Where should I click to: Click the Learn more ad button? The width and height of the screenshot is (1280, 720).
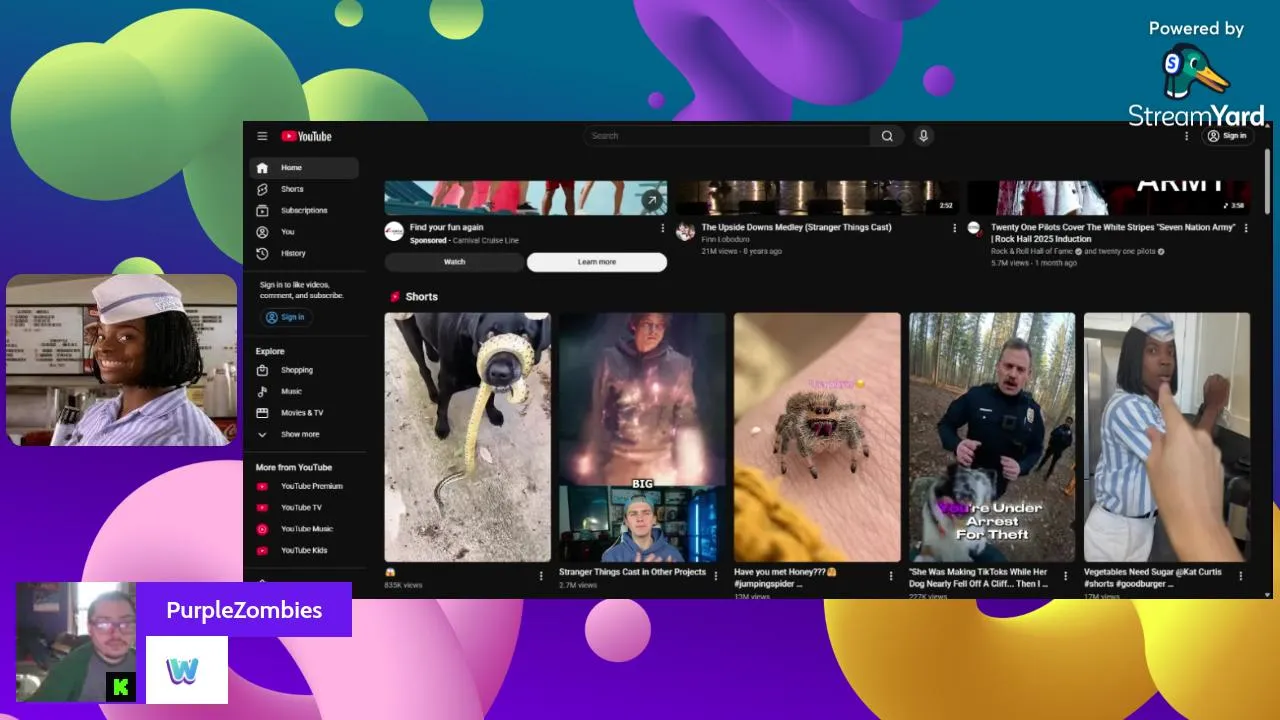pos(597,262)
